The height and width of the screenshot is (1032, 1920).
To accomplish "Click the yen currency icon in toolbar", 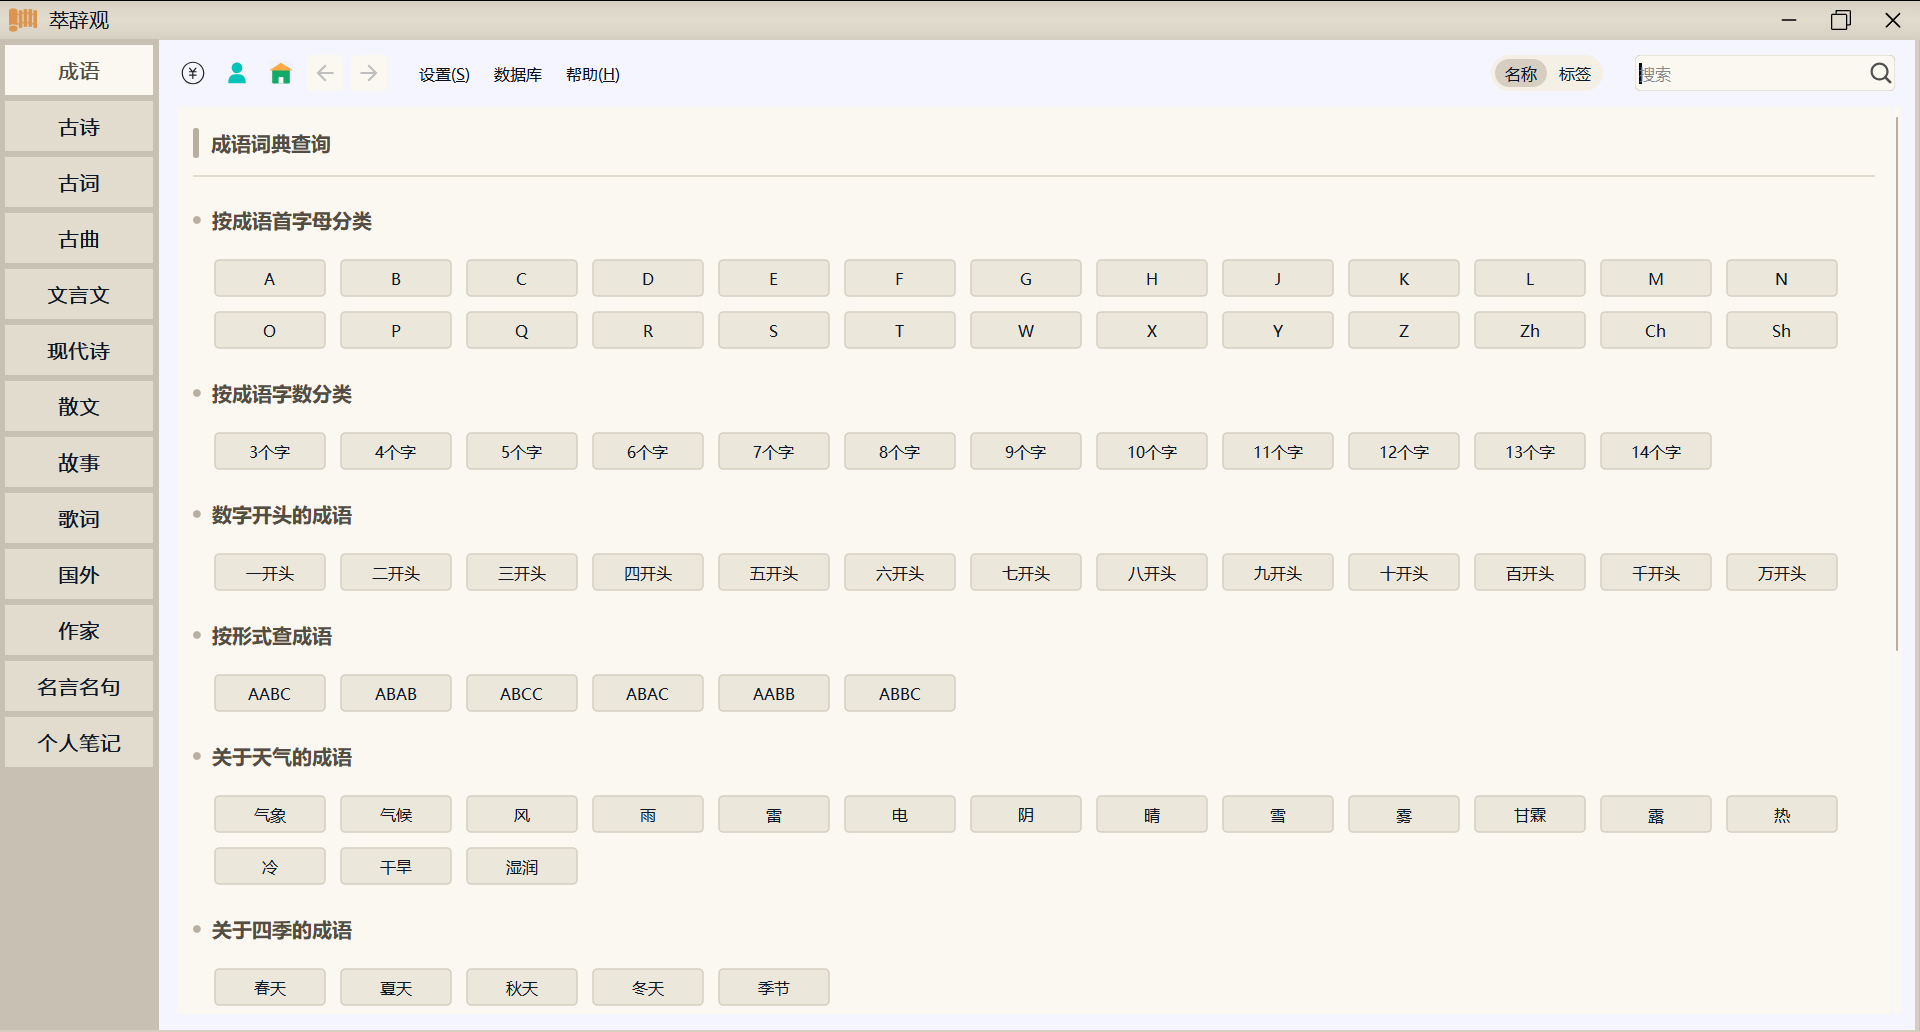I will click(193, 73).
